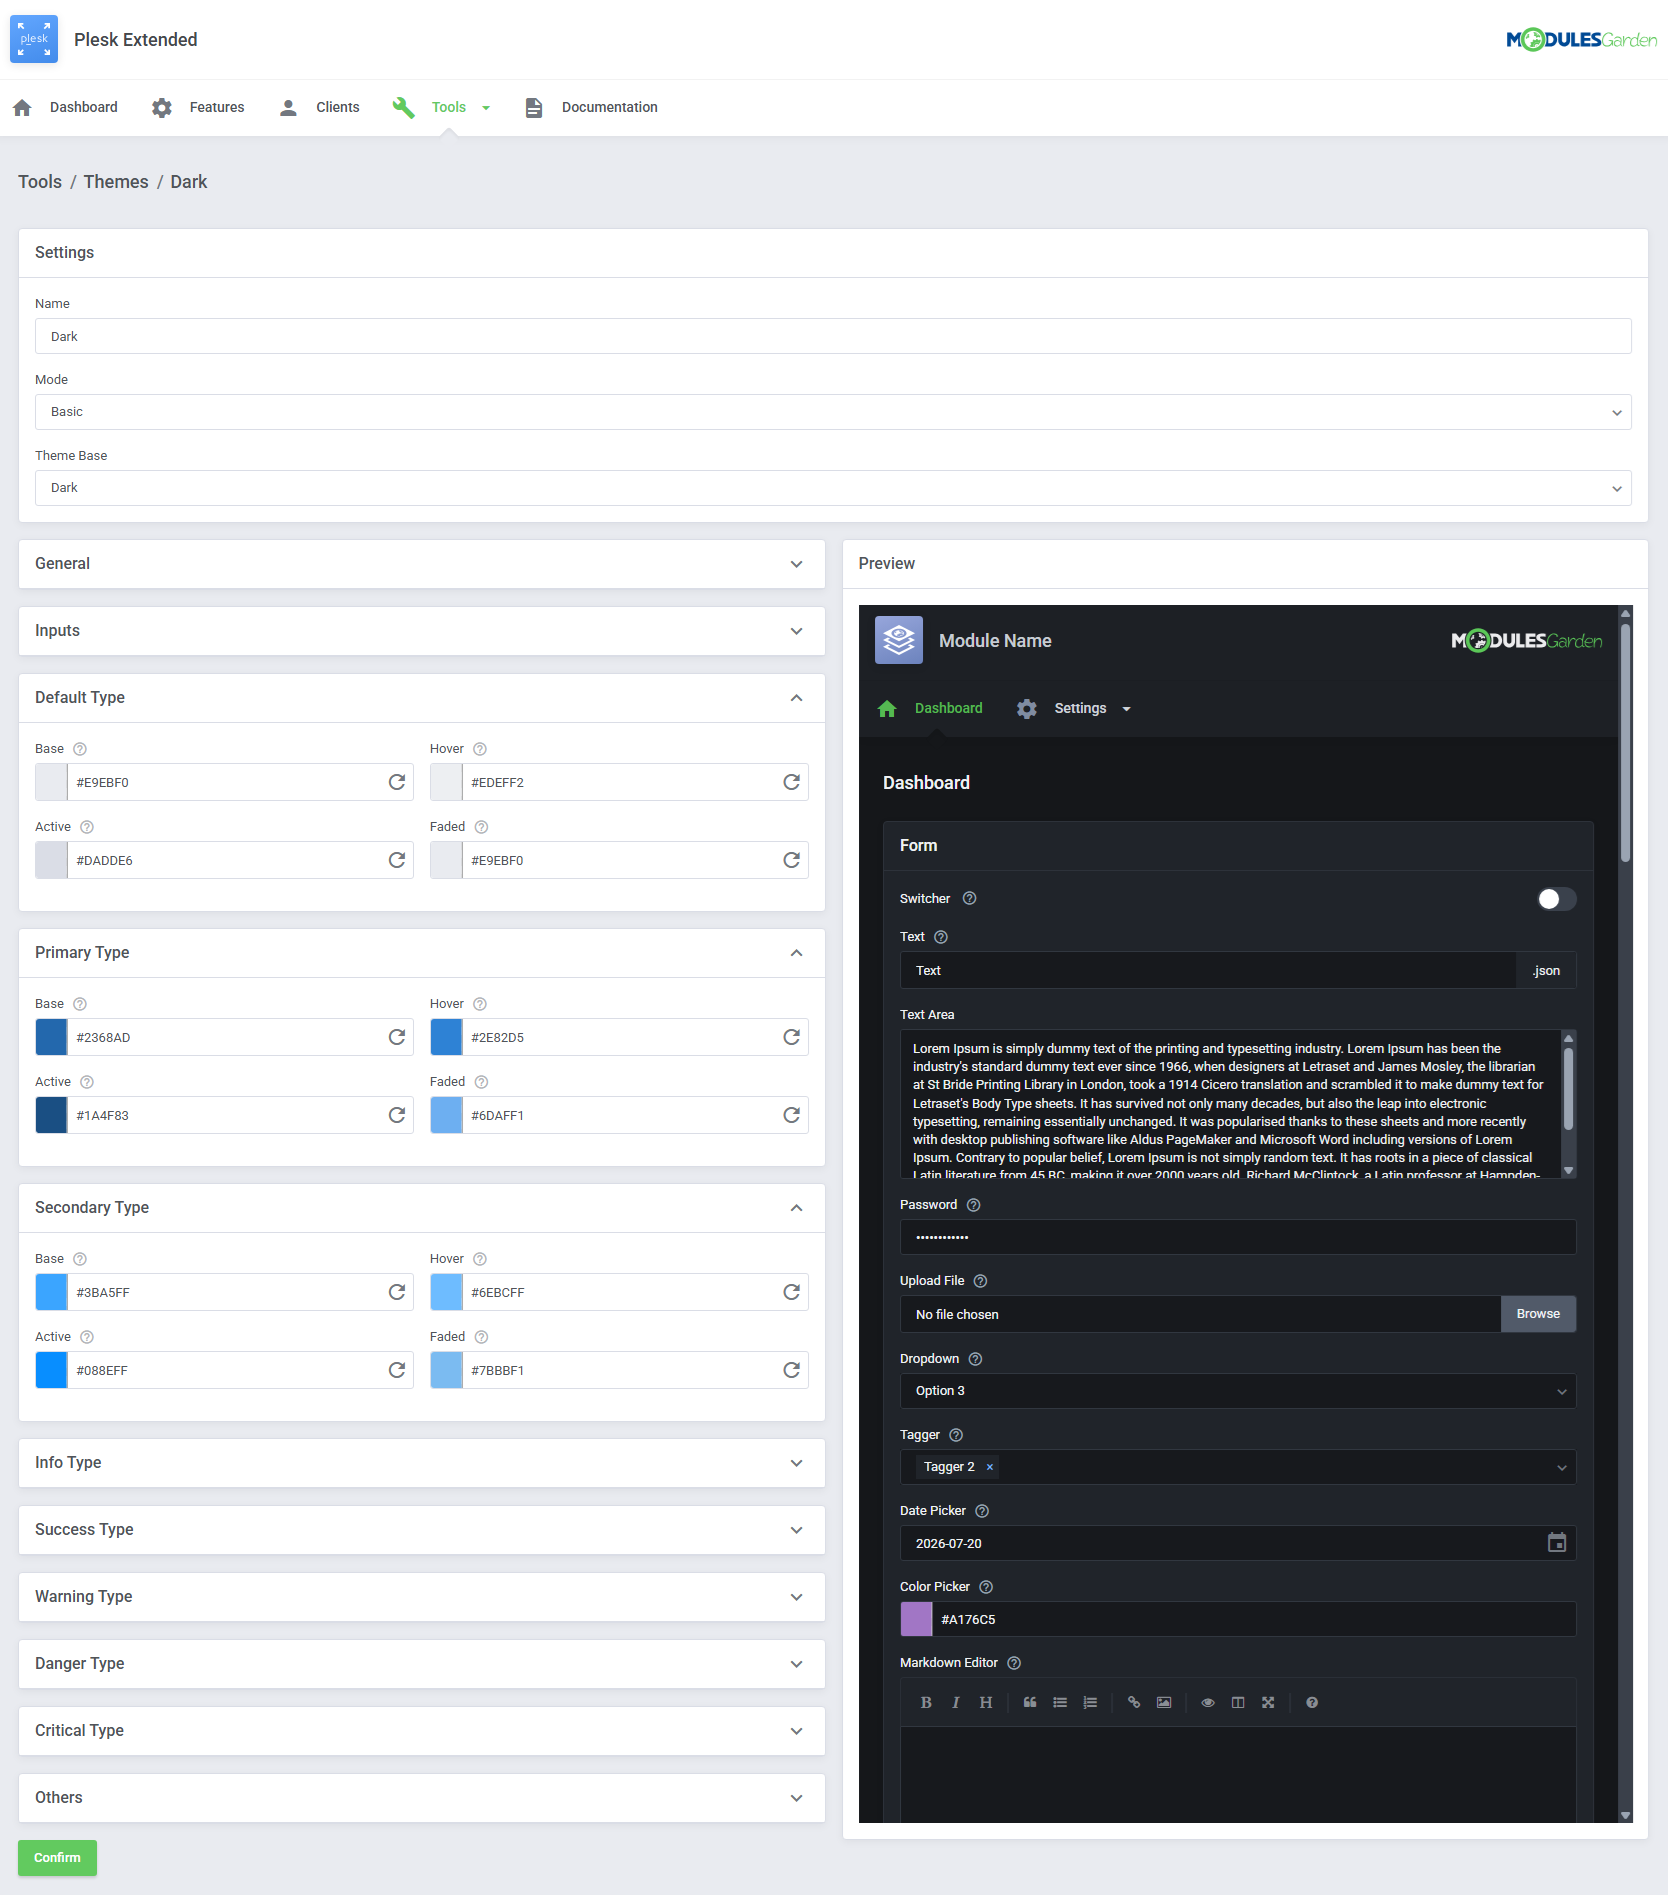Click the Clients person icon
Screen dimensions: 1668x1895
point(288,107)
